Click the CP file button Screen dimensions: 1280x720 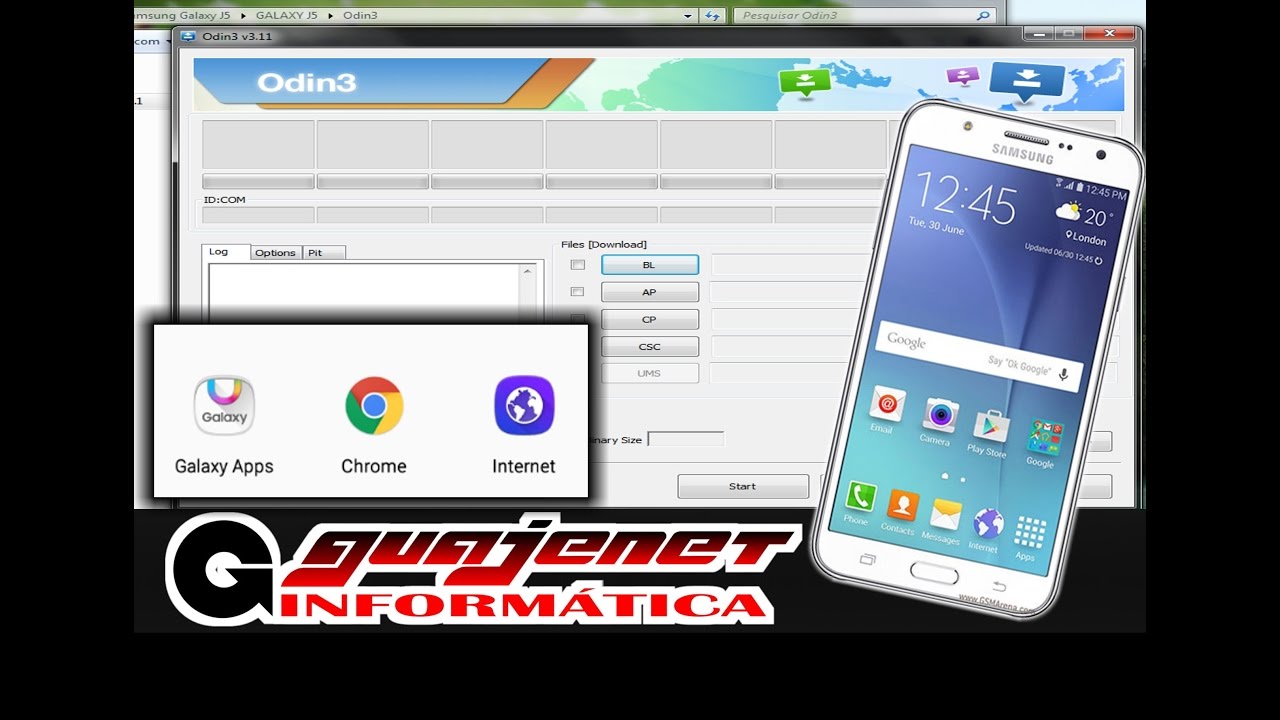click(650, 320)
